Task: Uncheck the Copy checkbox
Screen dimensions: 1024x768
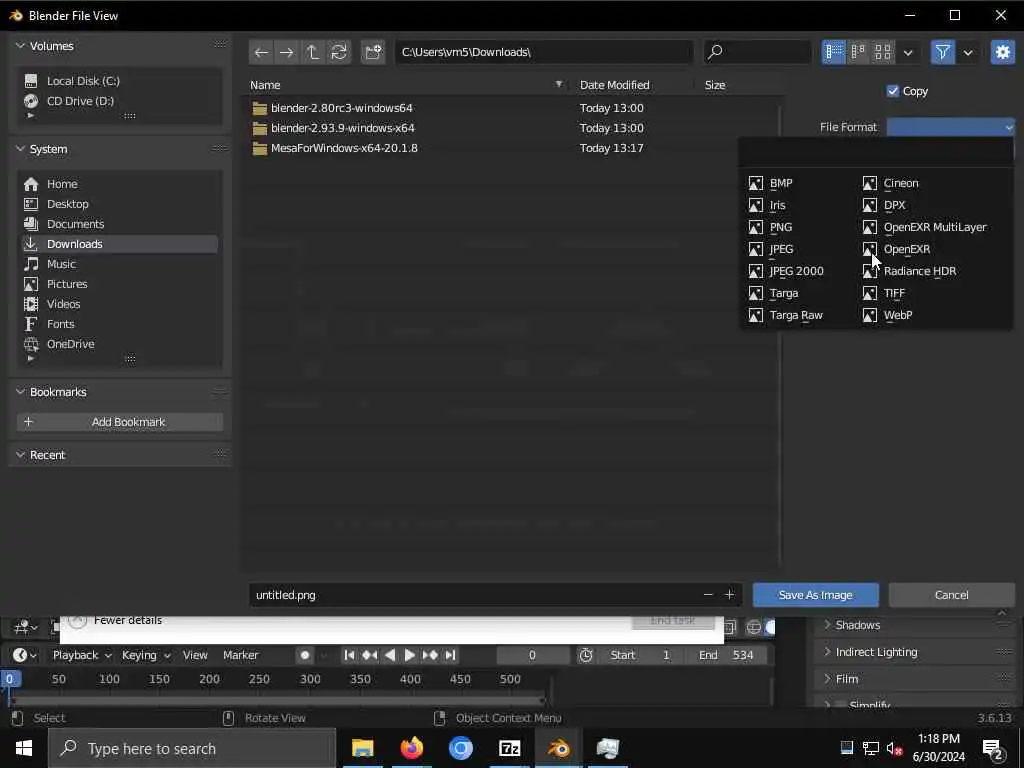Action: (x=893, y=91)
